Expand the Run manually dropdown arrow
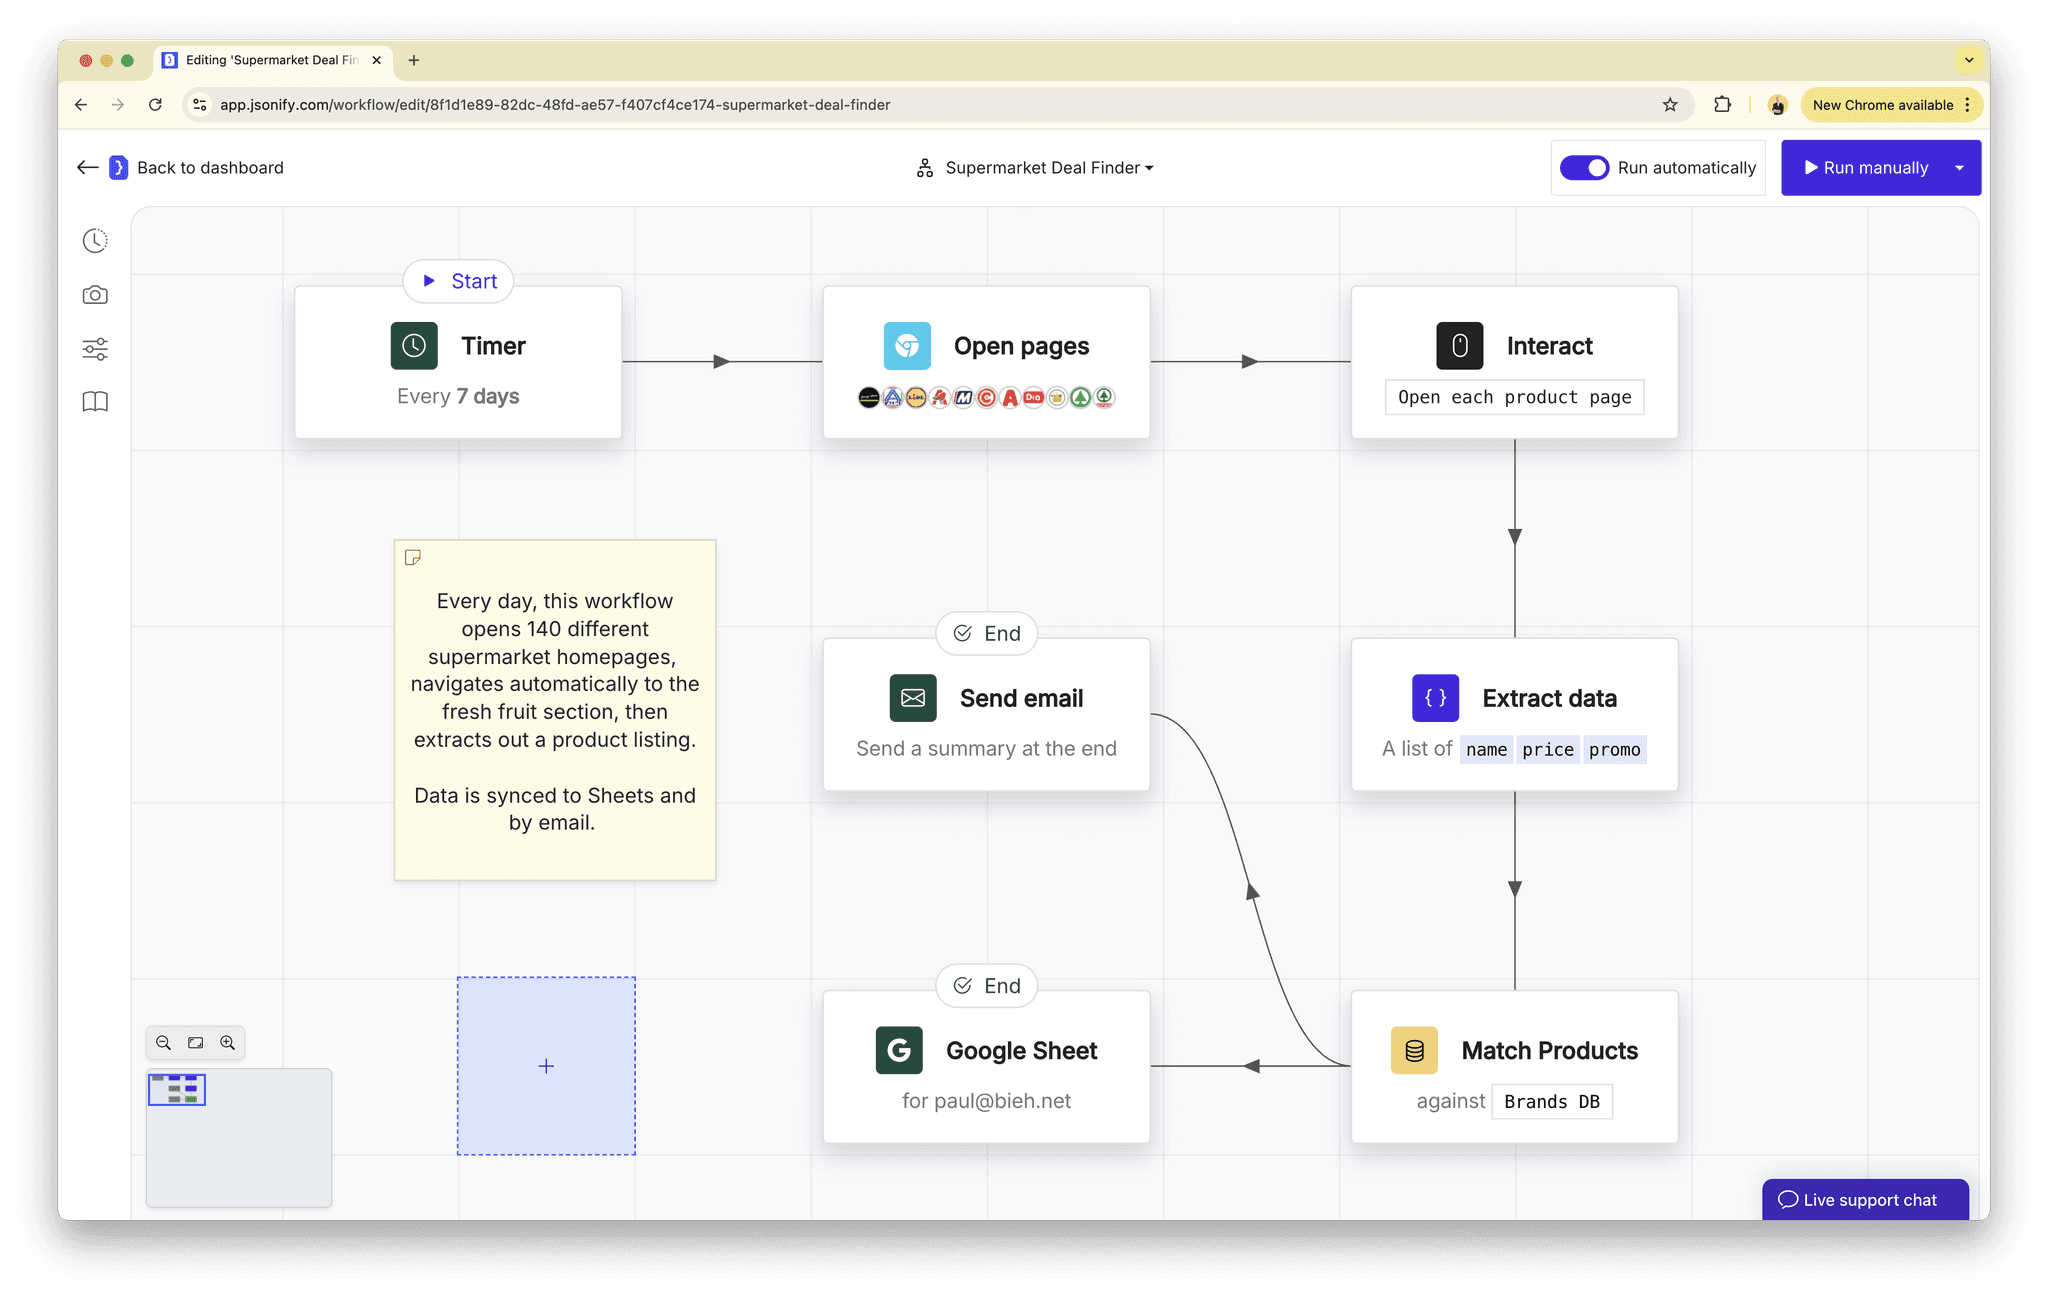This screenshot has height=1297, width=2048. coord(1960,168)
